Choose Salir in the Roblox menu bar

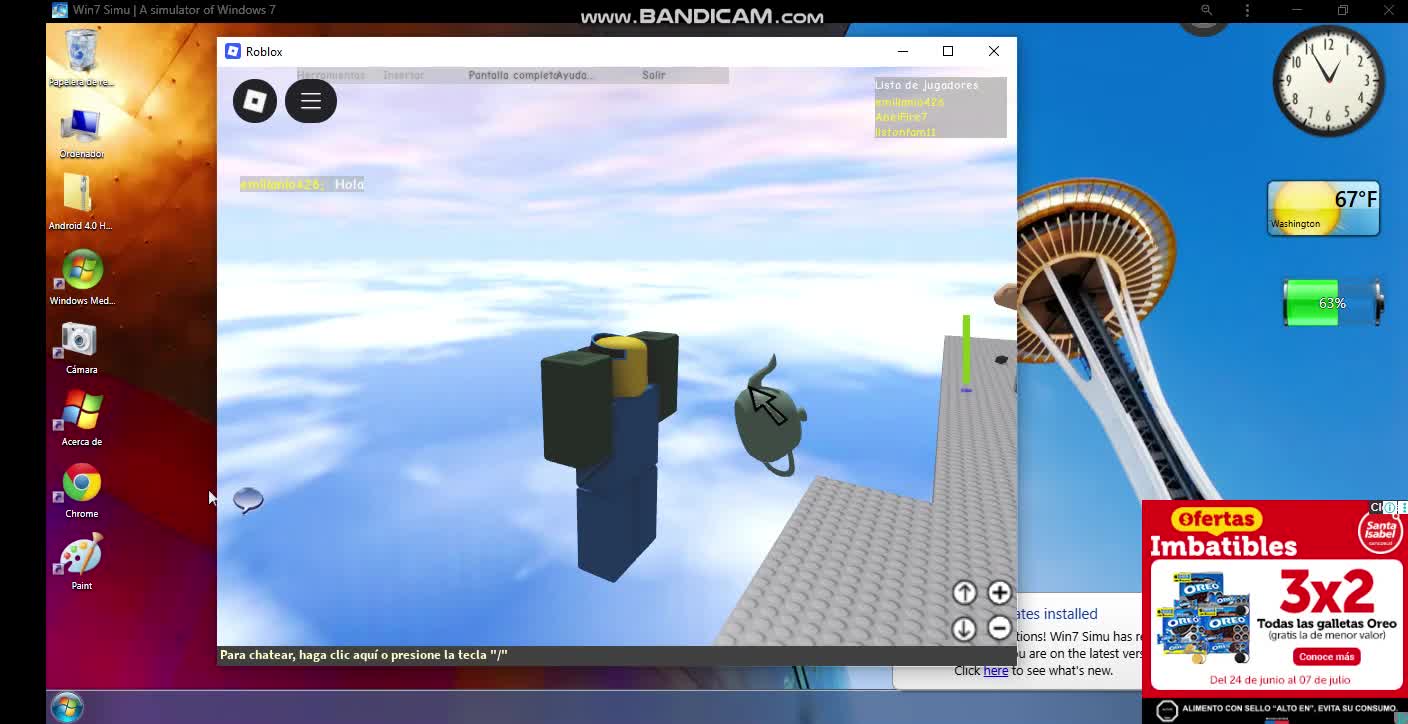[x=653, y=75]
